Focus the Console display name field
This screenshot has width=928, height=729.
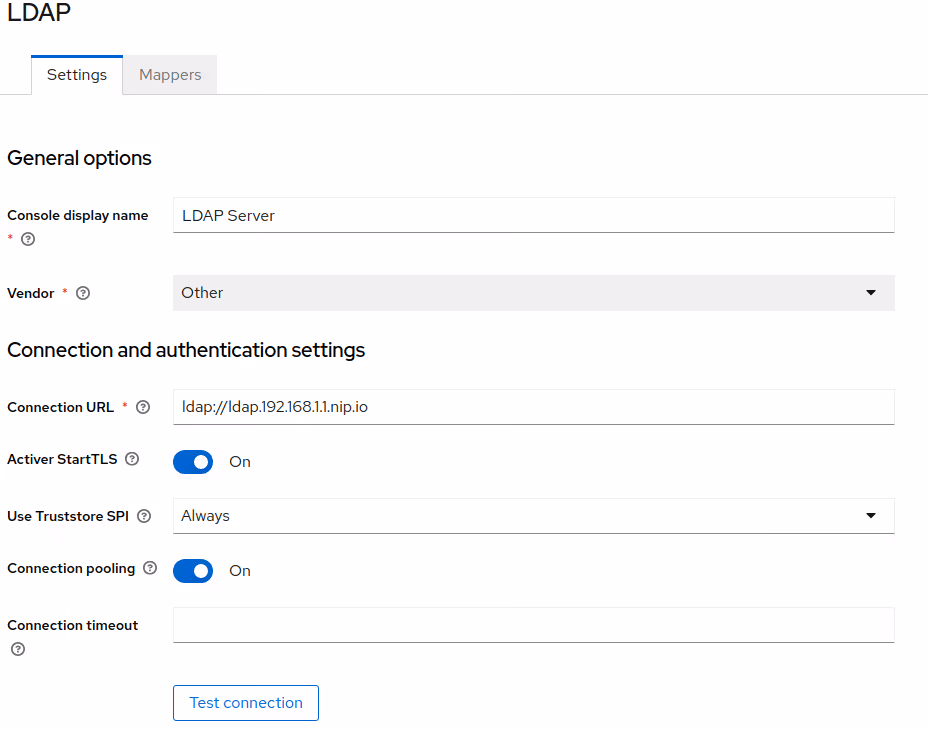(x=533, y=215)
